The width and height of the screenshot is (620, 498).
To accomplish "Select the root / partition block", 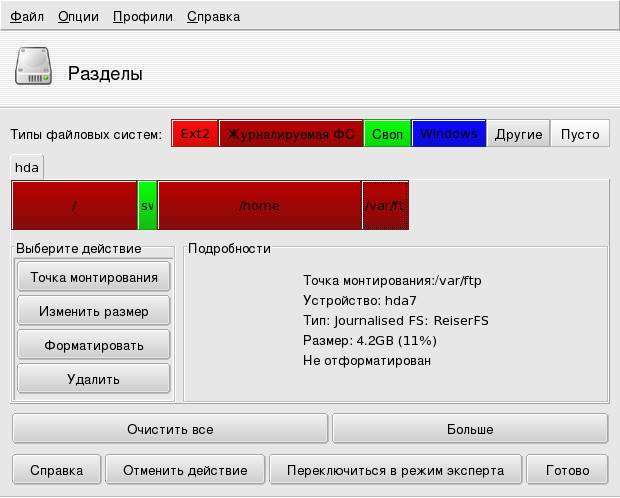I will [x=74, y=205].
